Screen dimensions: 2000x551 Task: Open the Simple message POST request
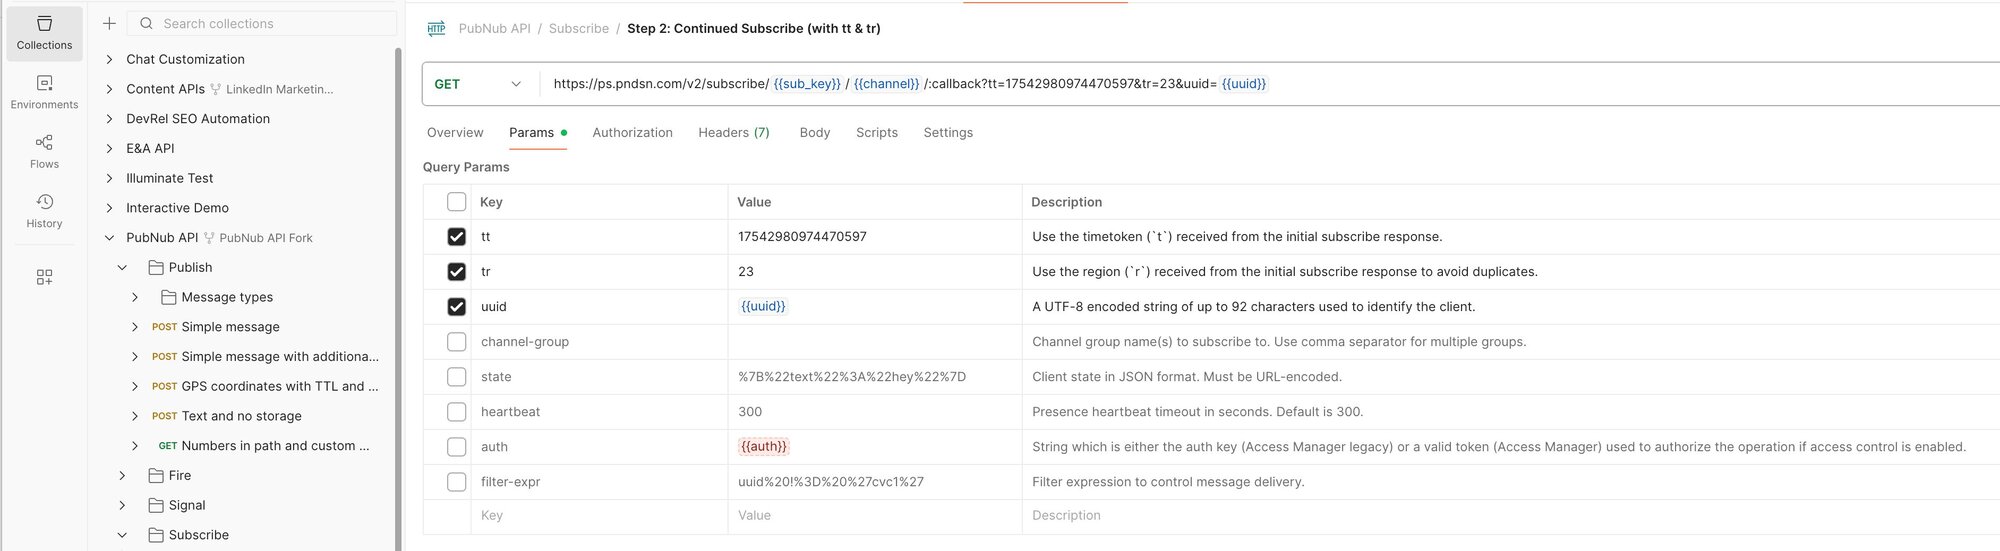coord(230,327)
